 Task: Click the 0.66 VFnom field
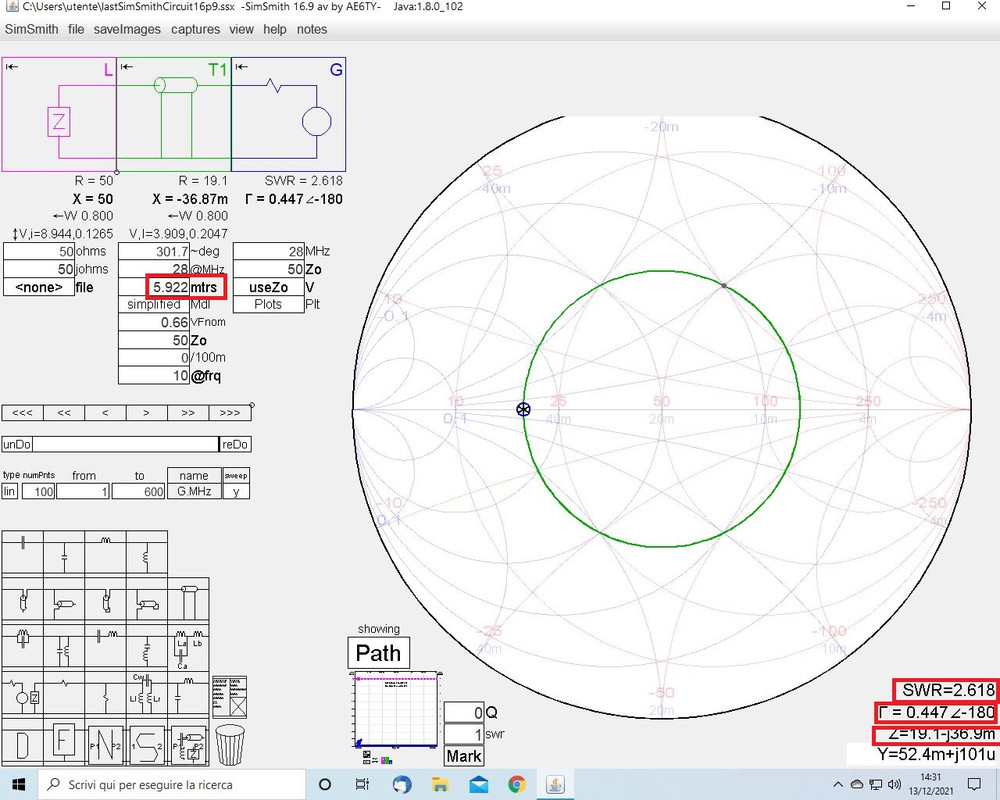coord(154,322)
